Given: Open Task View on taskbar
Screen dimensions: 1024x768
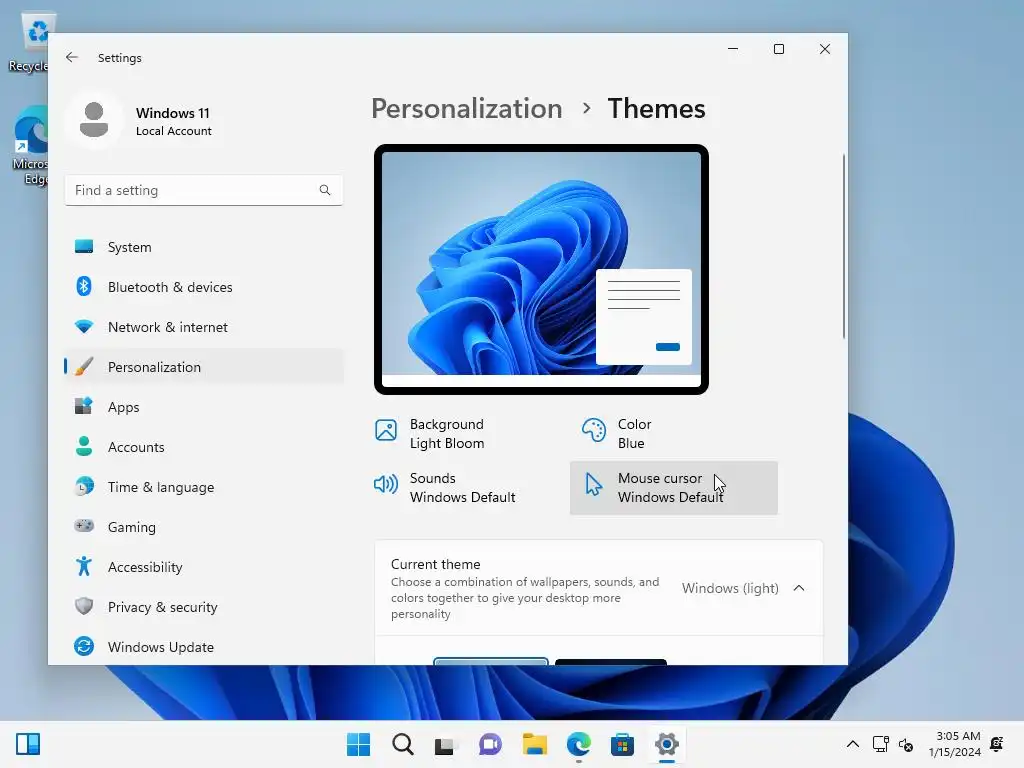Looking at the screenshot, I should (x=445, y=744).
